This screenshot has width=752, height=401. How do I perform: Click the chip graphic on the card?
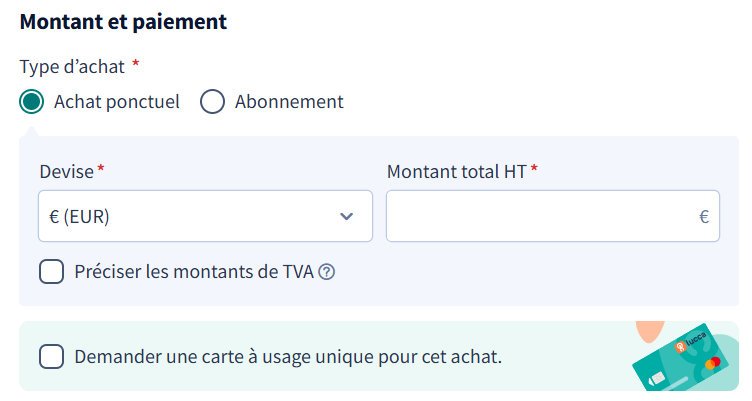click(656, 379)
